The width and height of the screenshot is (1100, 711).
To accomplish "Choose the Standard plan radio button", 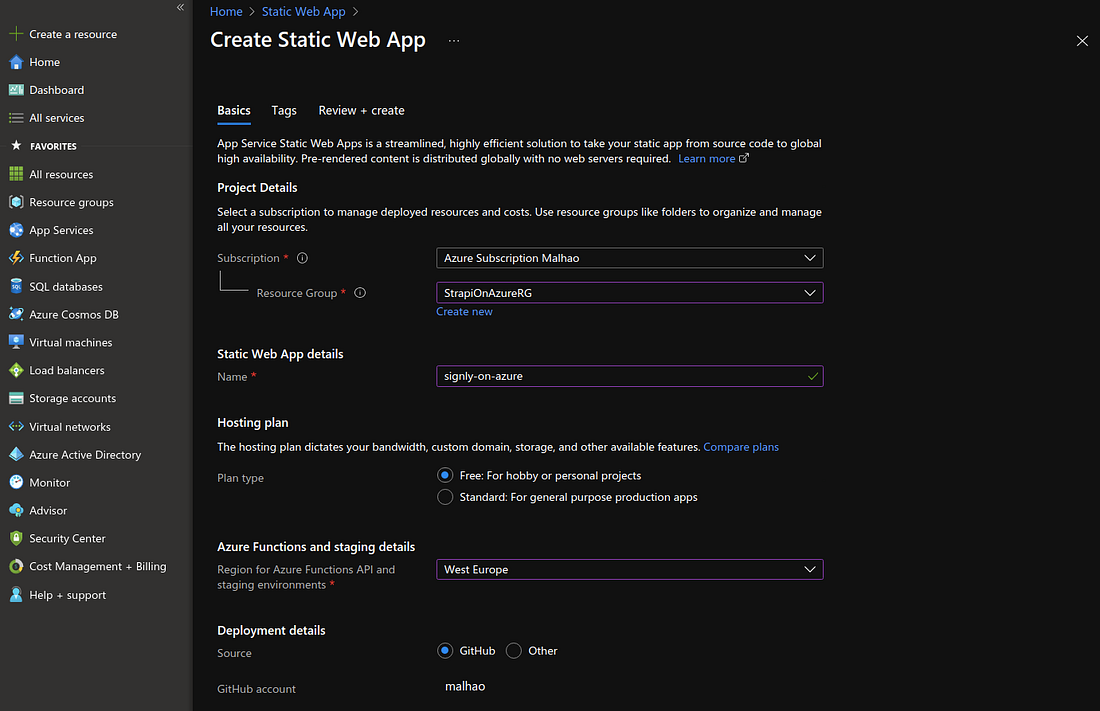I will [x=445, y=497].
